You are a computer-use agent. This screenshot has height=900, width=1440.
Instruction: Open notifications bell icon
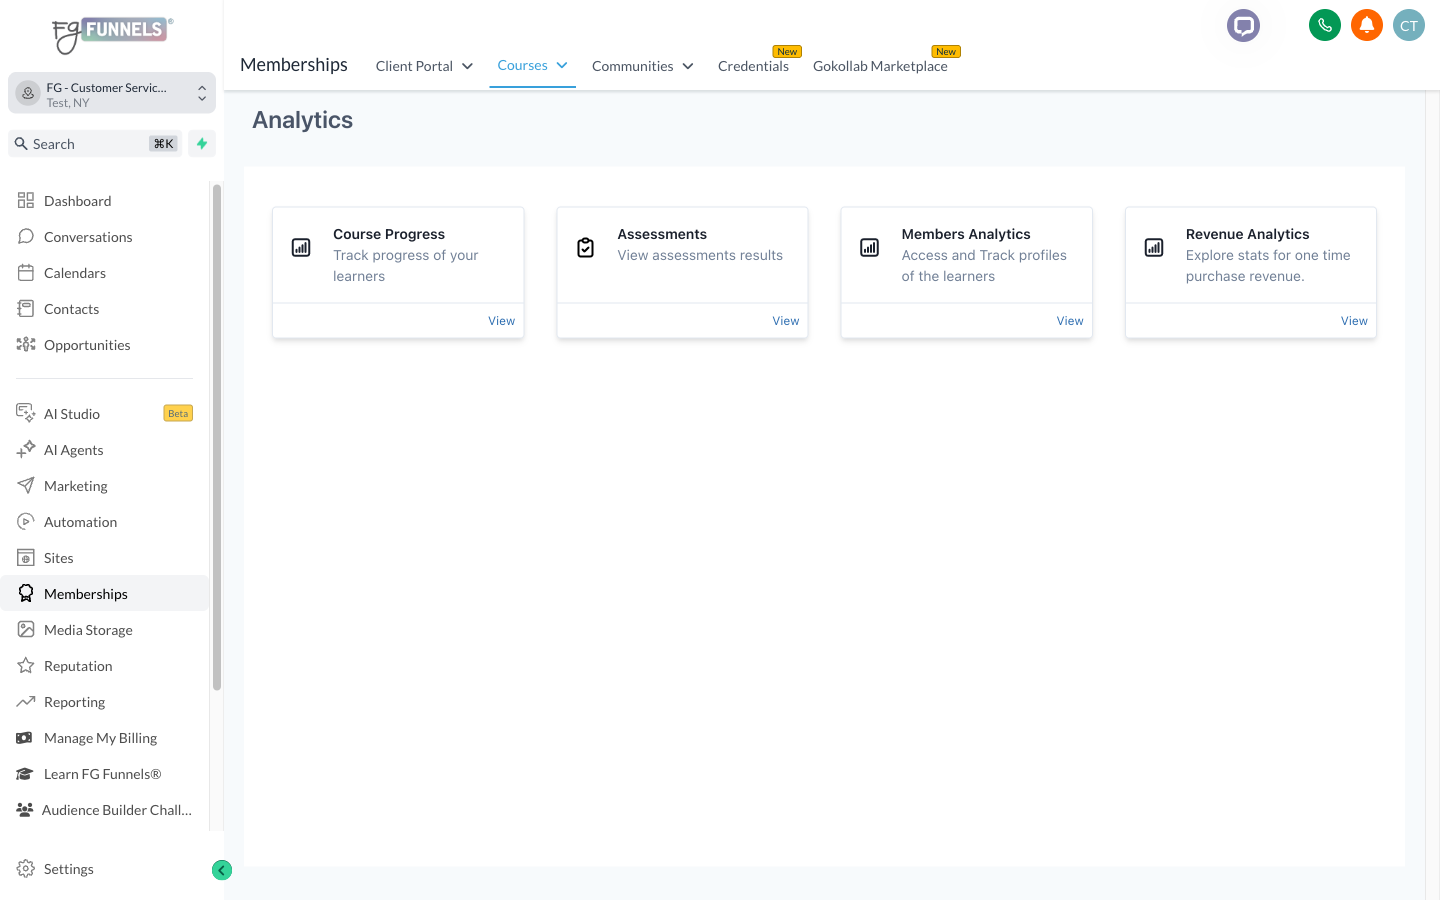[1367, 25]
